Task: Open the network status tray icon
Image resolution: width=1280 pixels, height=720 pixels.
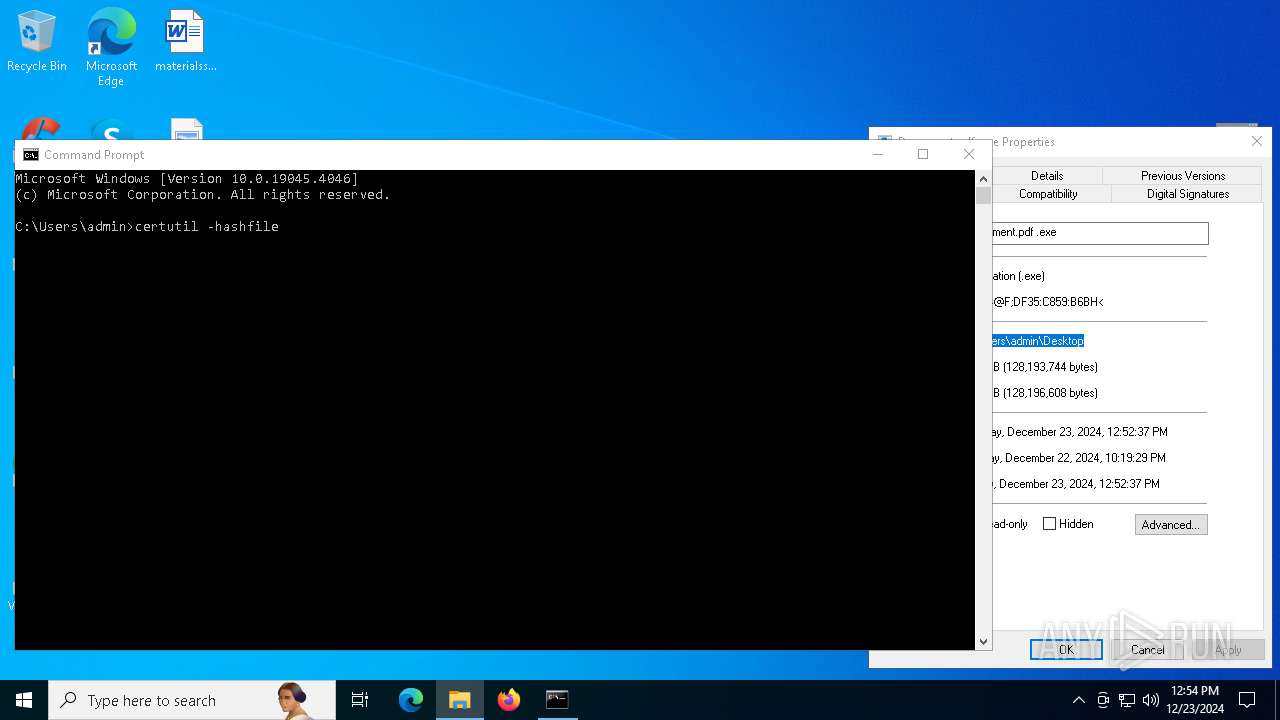Action: click(1127, 700)
